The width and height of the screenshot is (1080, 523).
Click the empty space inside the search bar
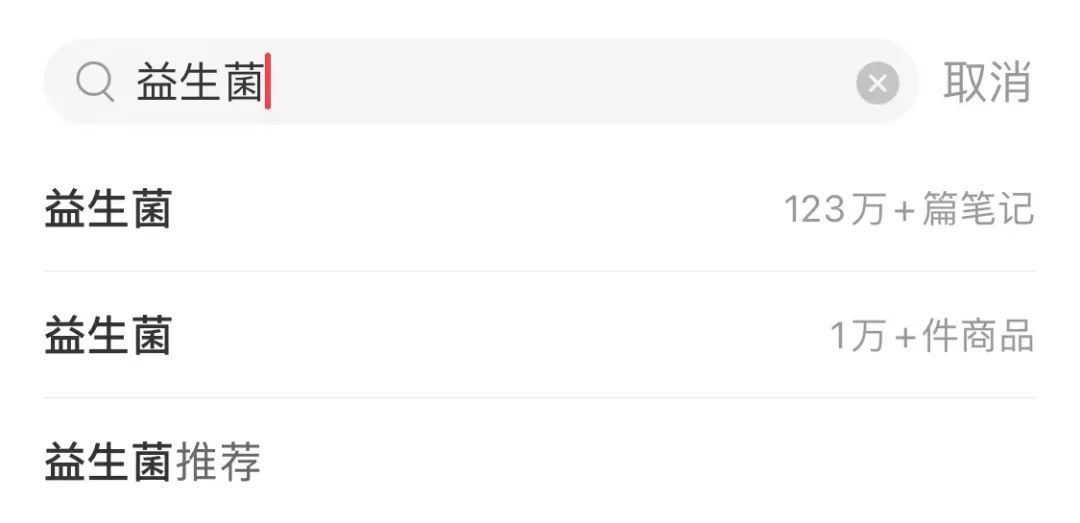click(x=560, y=84)
